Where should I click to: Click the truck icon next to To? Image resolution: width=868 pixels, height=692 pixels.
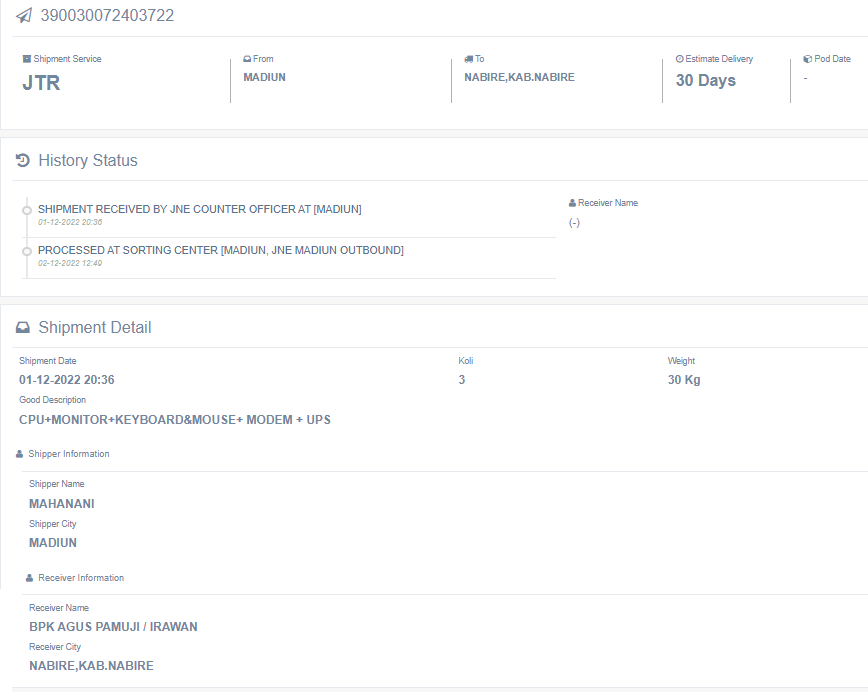coord(468,59)
